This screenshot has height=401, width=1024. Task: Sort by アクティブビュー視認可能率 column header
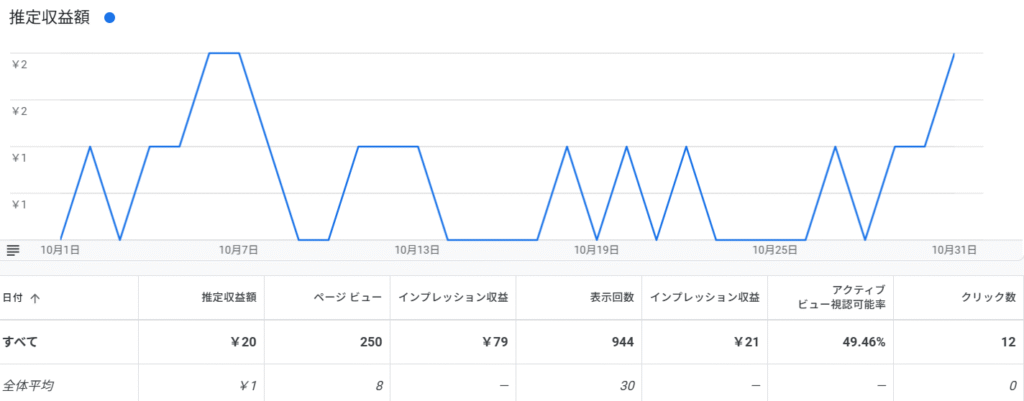coord(839,297)
